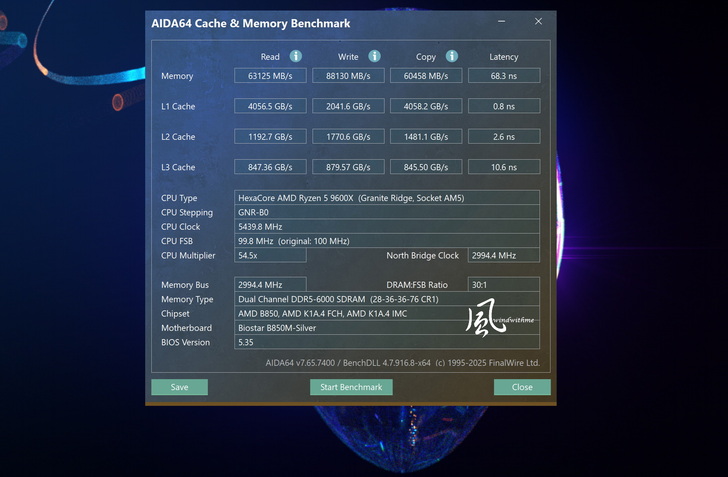This screenshot has width=728, height=477.
Task: Select the Motherboard Biostar B850M-Silver field
Action: coord(387,328)
